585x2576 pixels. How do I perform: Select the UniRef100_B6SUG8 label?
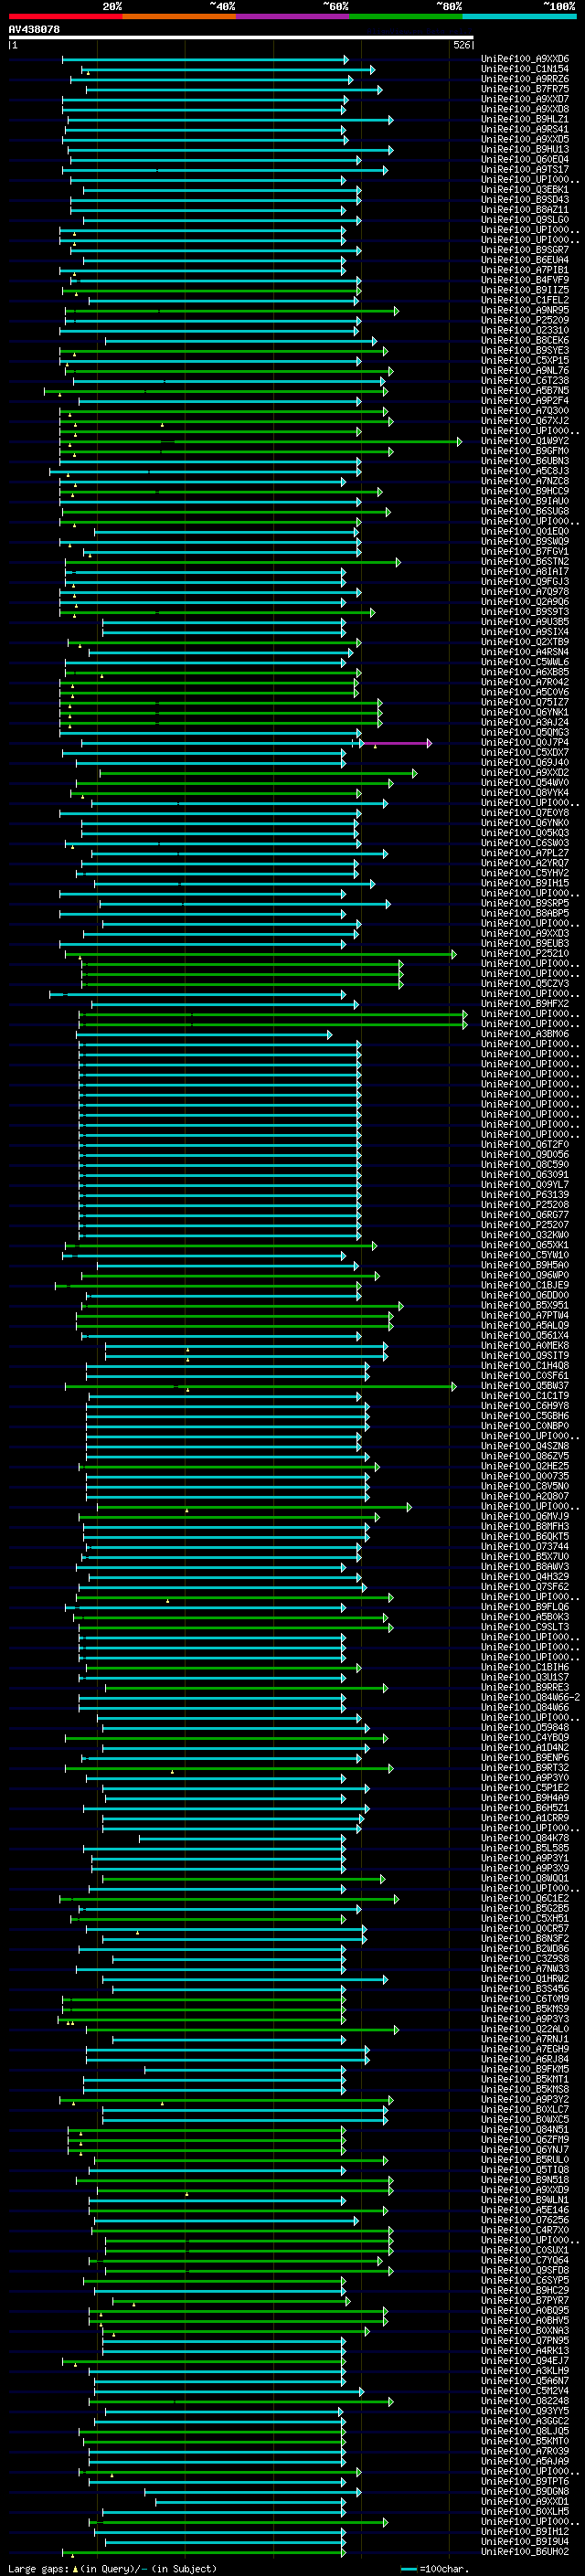[525, 511]
